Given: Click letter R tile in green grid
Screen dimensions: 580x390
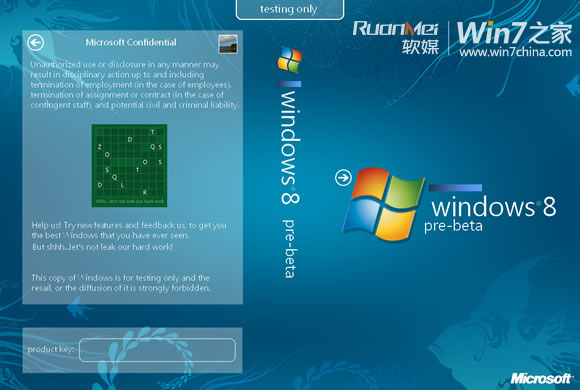Looking at the screenshot, I should [145, 192].
